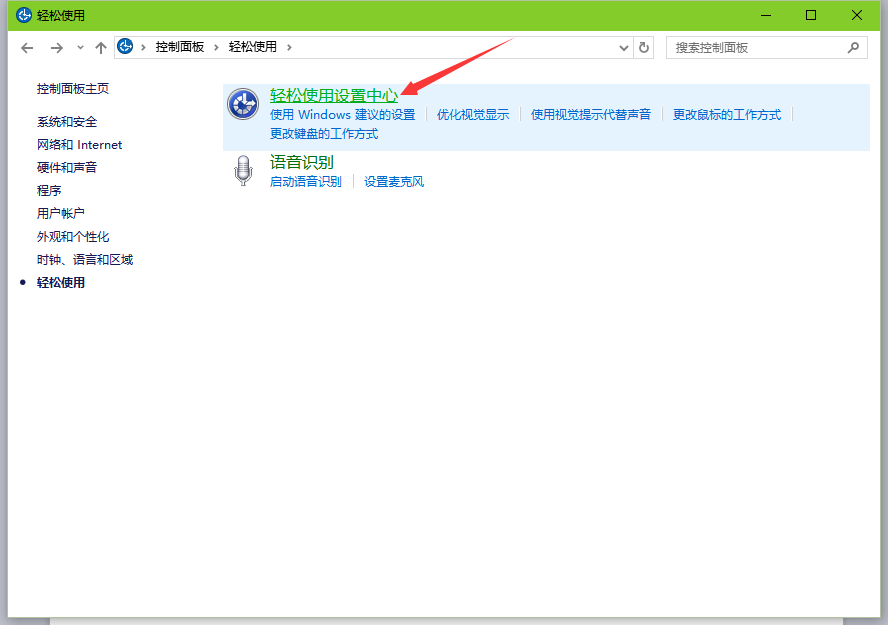Select 轻松使用 in the breadcrumb path
This screenshot has width=888, height=625.
click(x=253, y=47)
